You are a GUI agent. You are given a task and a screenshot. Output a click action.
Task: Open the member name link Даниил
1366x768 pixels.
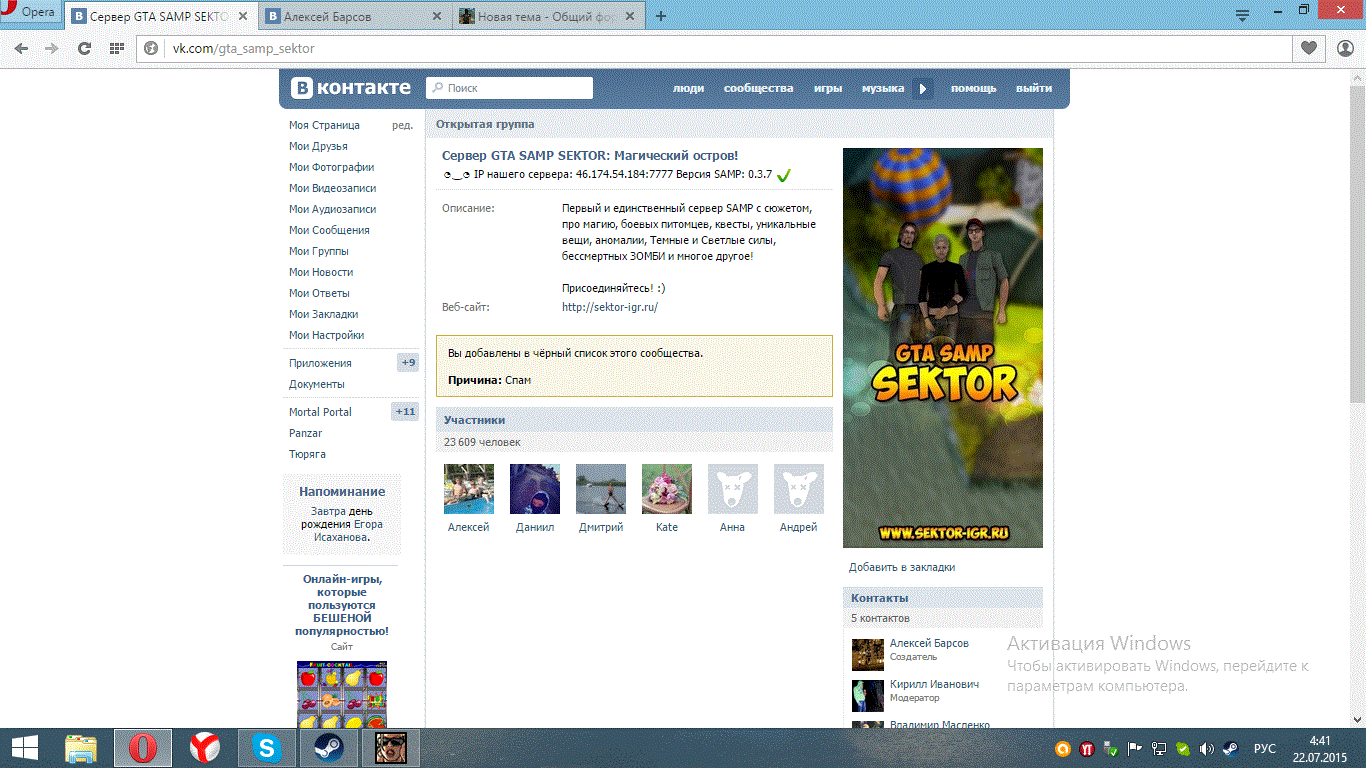coord(535,527)
